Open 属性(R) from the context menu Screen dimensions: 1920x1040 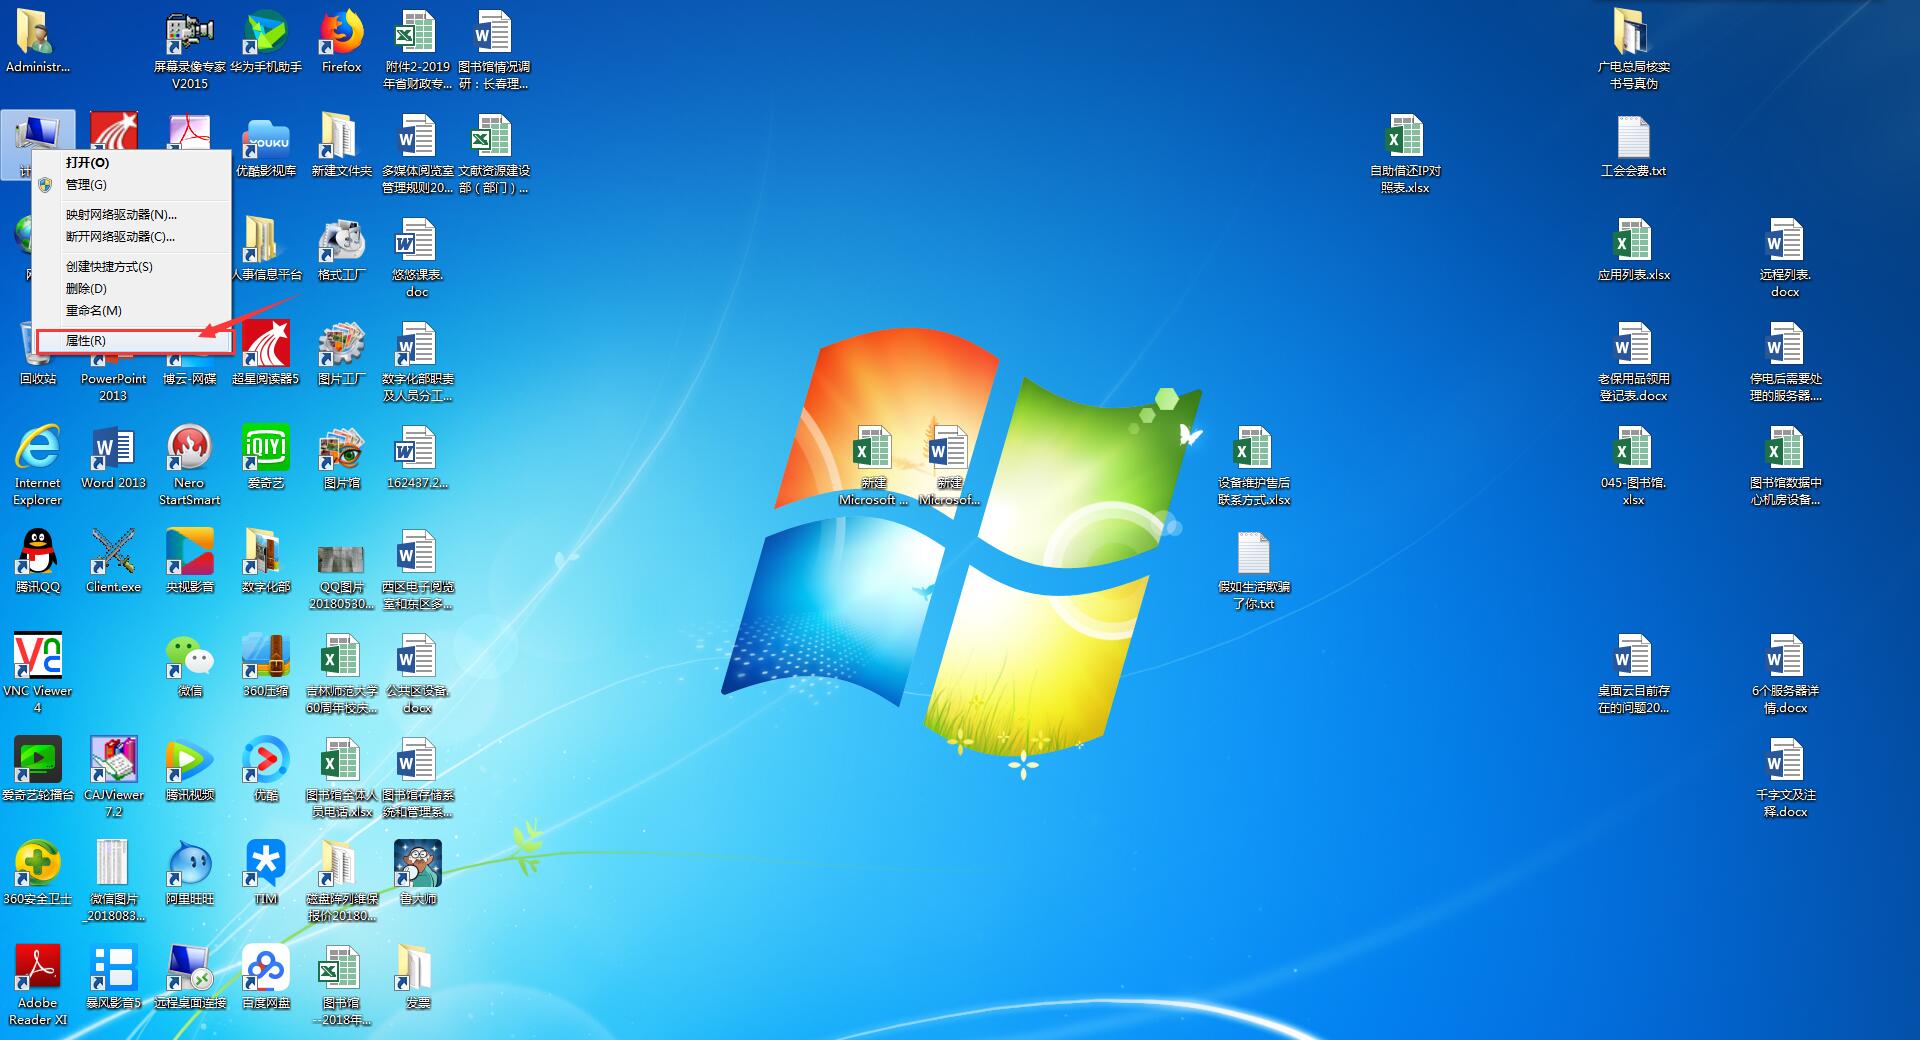(132, 340)
